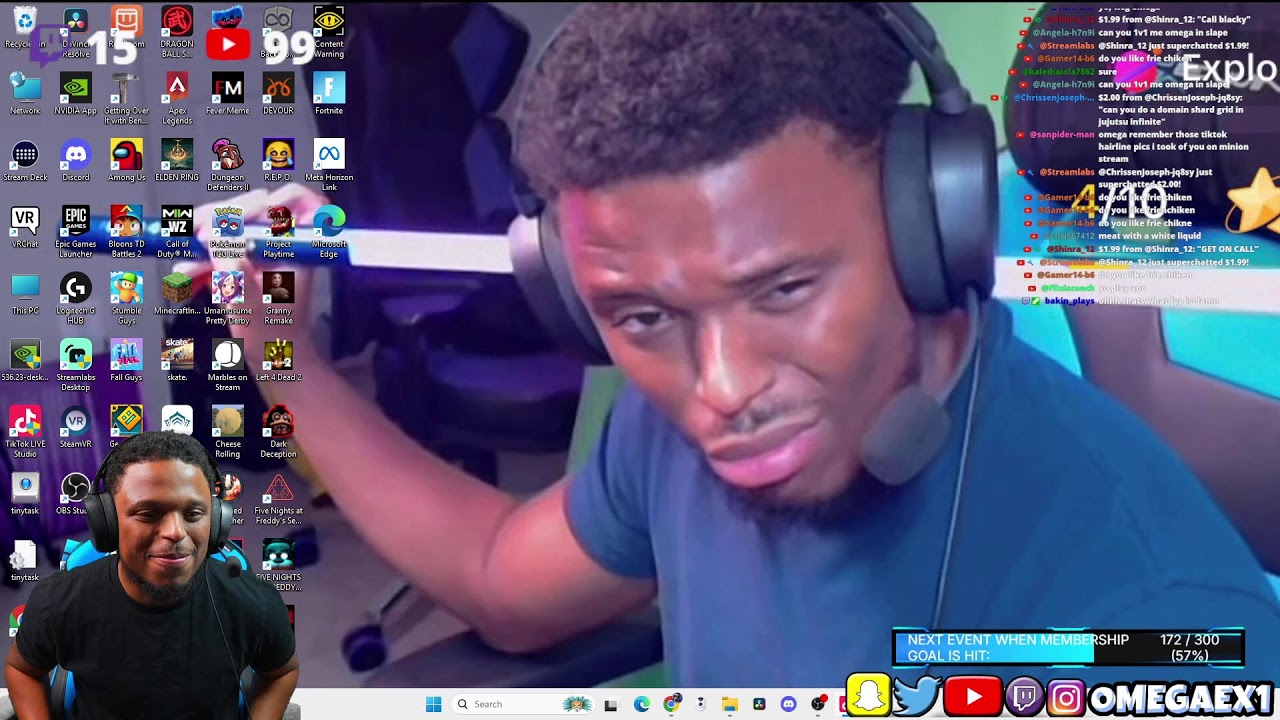This screenshot has height=720, width=1280.
Task: Launch Getting Over It shortcut
Action: [127, 99]
